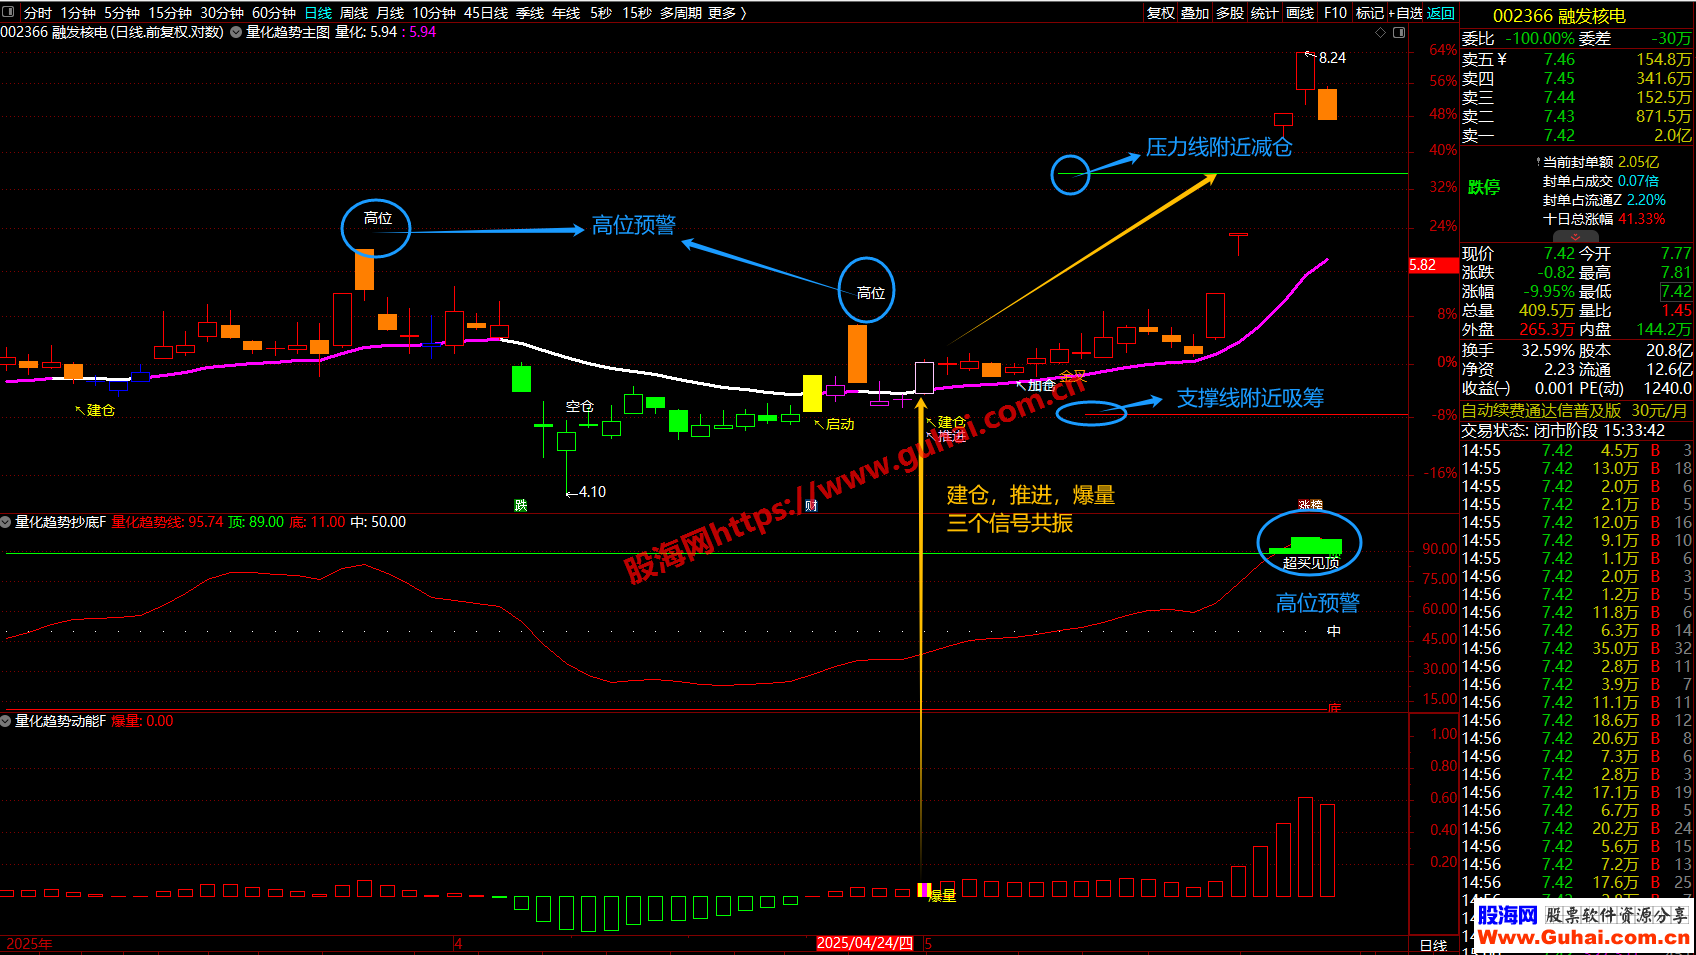Select the 10分钟 period tab
The width and height of the screenshot is (1696, 955).
pos(434,13)
